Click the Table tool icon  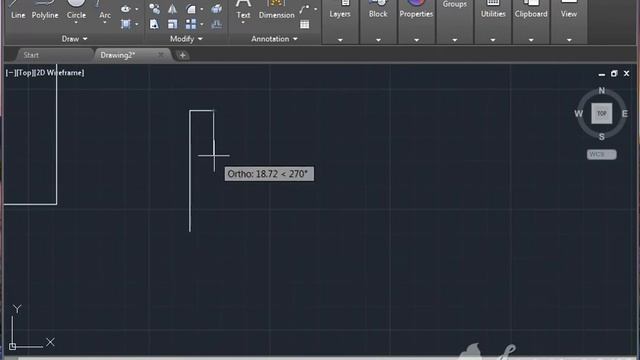(x=304, y=24)
